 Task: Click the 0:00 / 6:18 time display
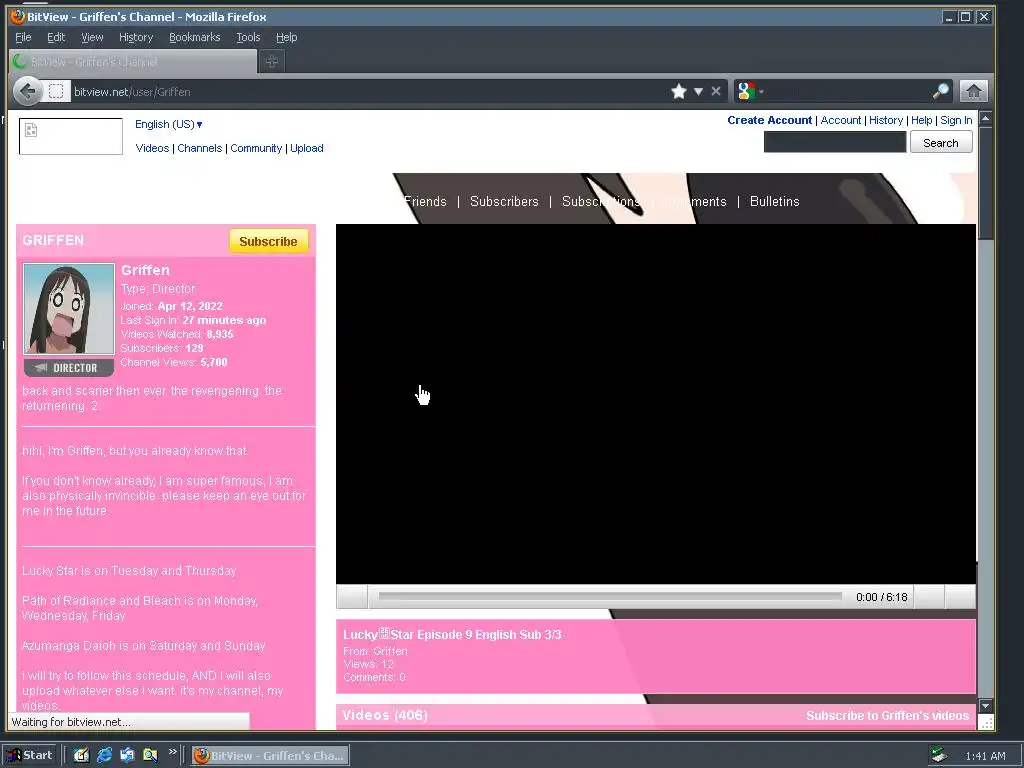(882, 597)
